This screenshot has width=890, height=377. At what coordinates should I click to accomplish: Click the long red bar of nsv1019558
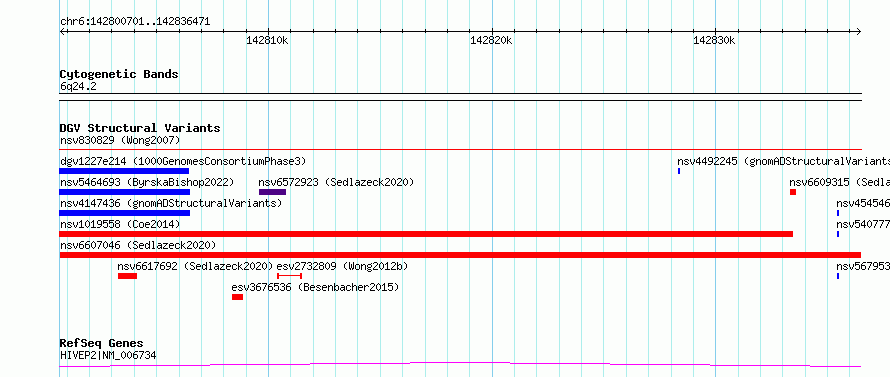[x=426, y=234]
